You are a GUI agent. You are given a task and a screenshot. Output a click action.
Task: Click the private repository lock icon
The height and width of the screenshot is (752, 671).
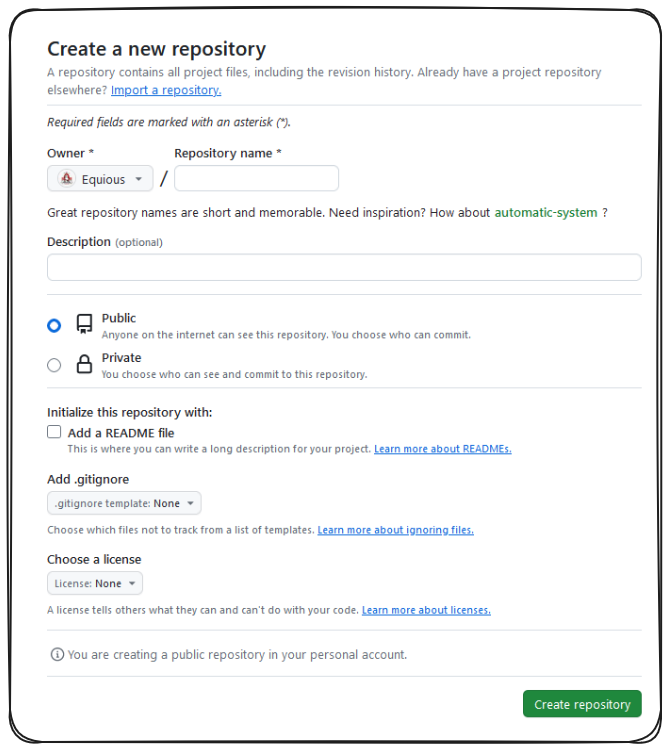click(85, 365)
